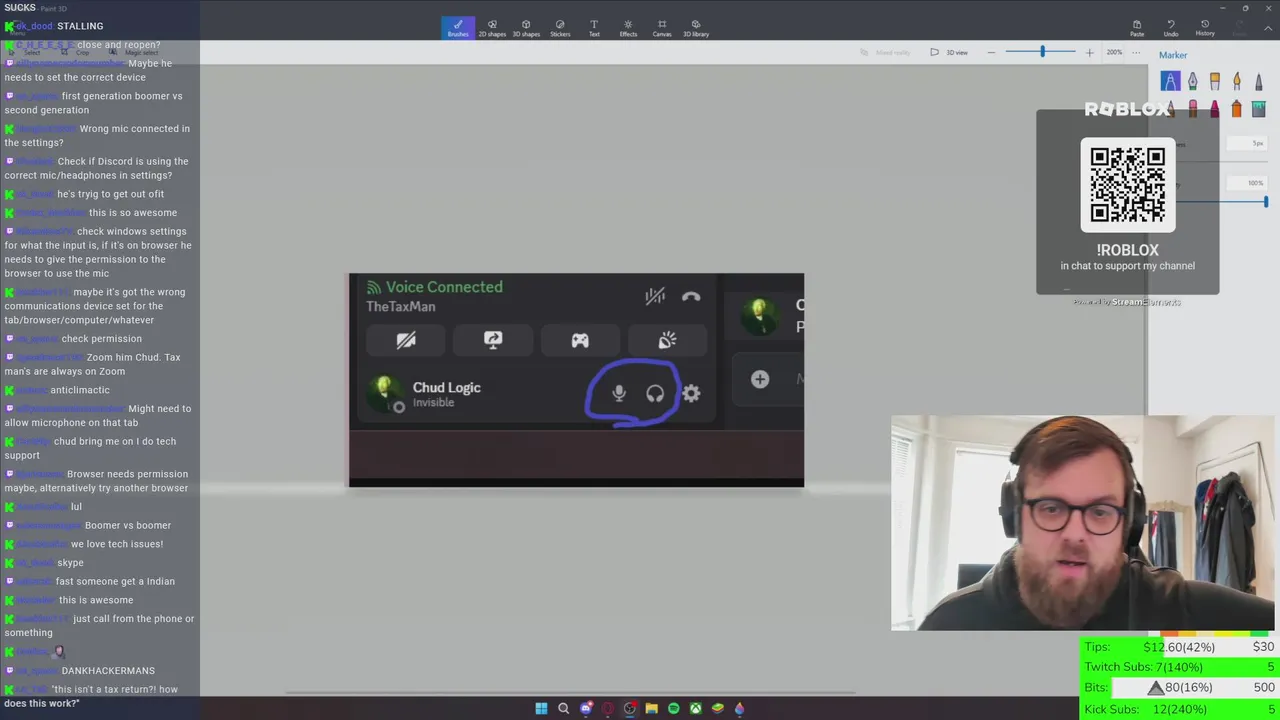Screen dimensions: 1280x720
Task: Click the 100% opacity field
Action: (1248, 183)
